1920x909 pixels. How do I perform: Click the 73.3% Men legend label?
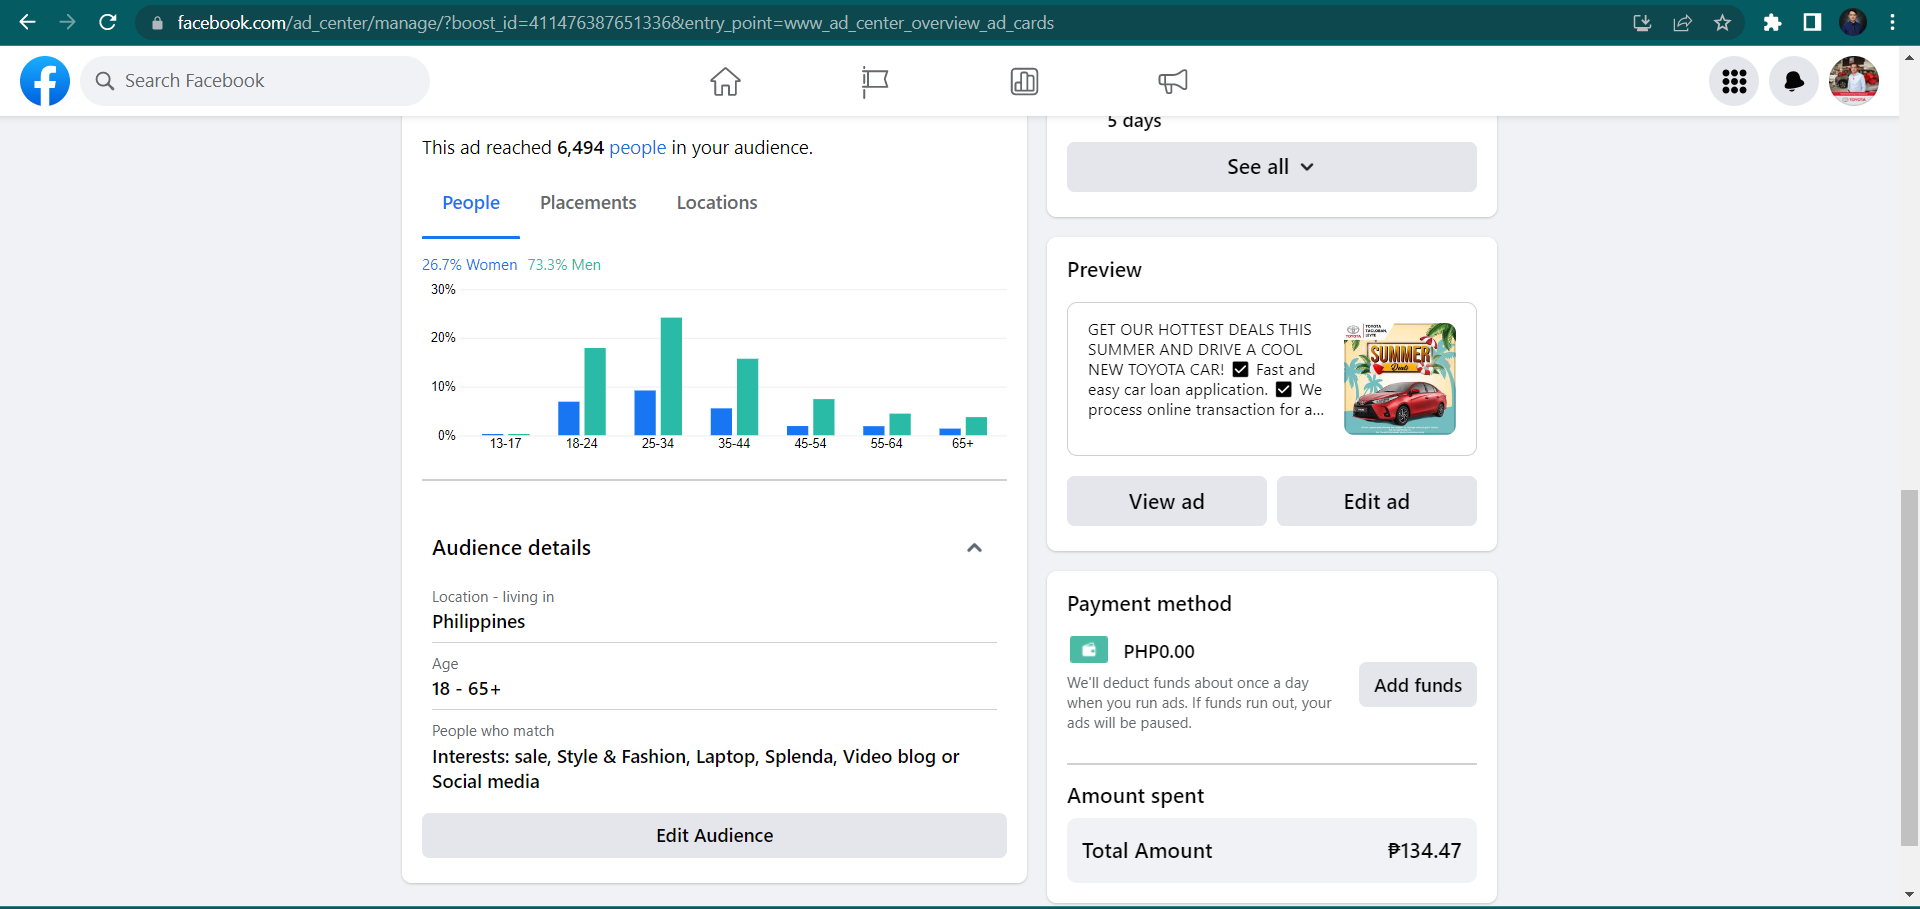564,265
